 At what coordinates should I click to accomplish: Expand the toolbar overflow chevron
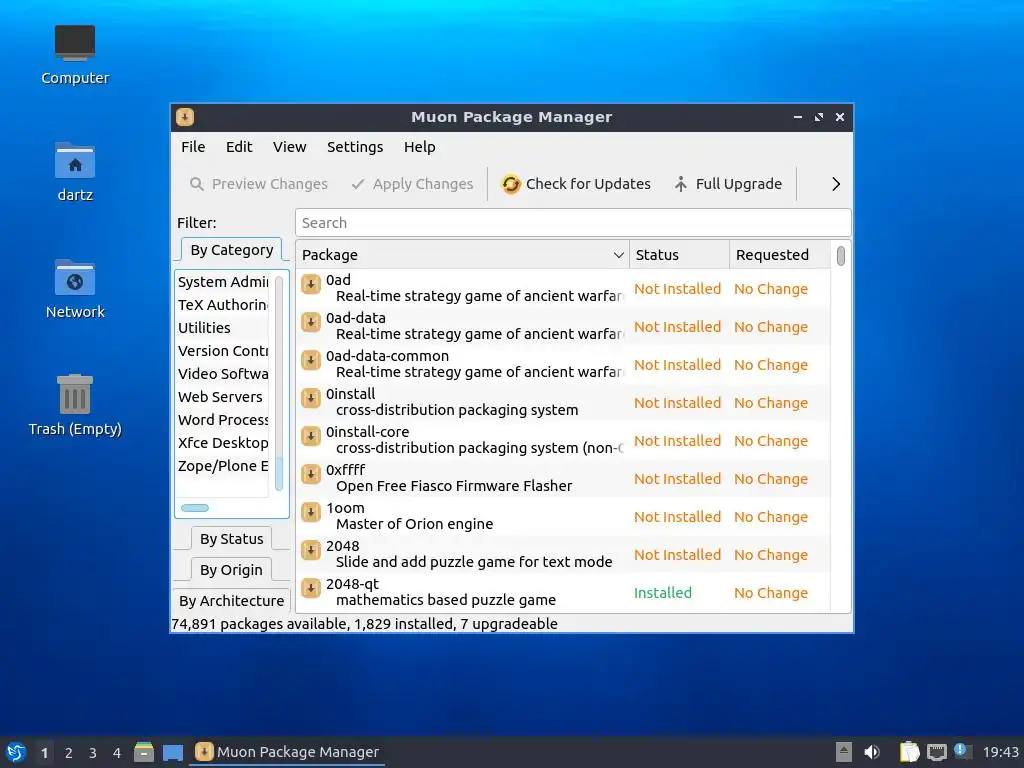pos(836,184)
